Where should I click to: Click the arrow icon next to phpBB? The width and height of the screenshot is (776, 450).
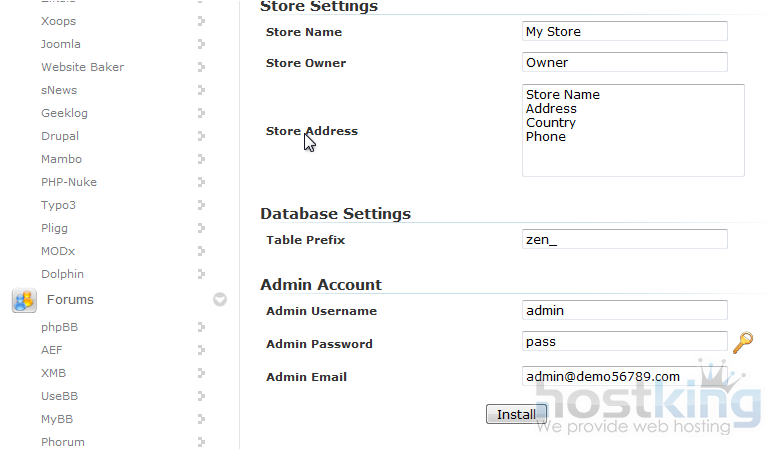202,327
